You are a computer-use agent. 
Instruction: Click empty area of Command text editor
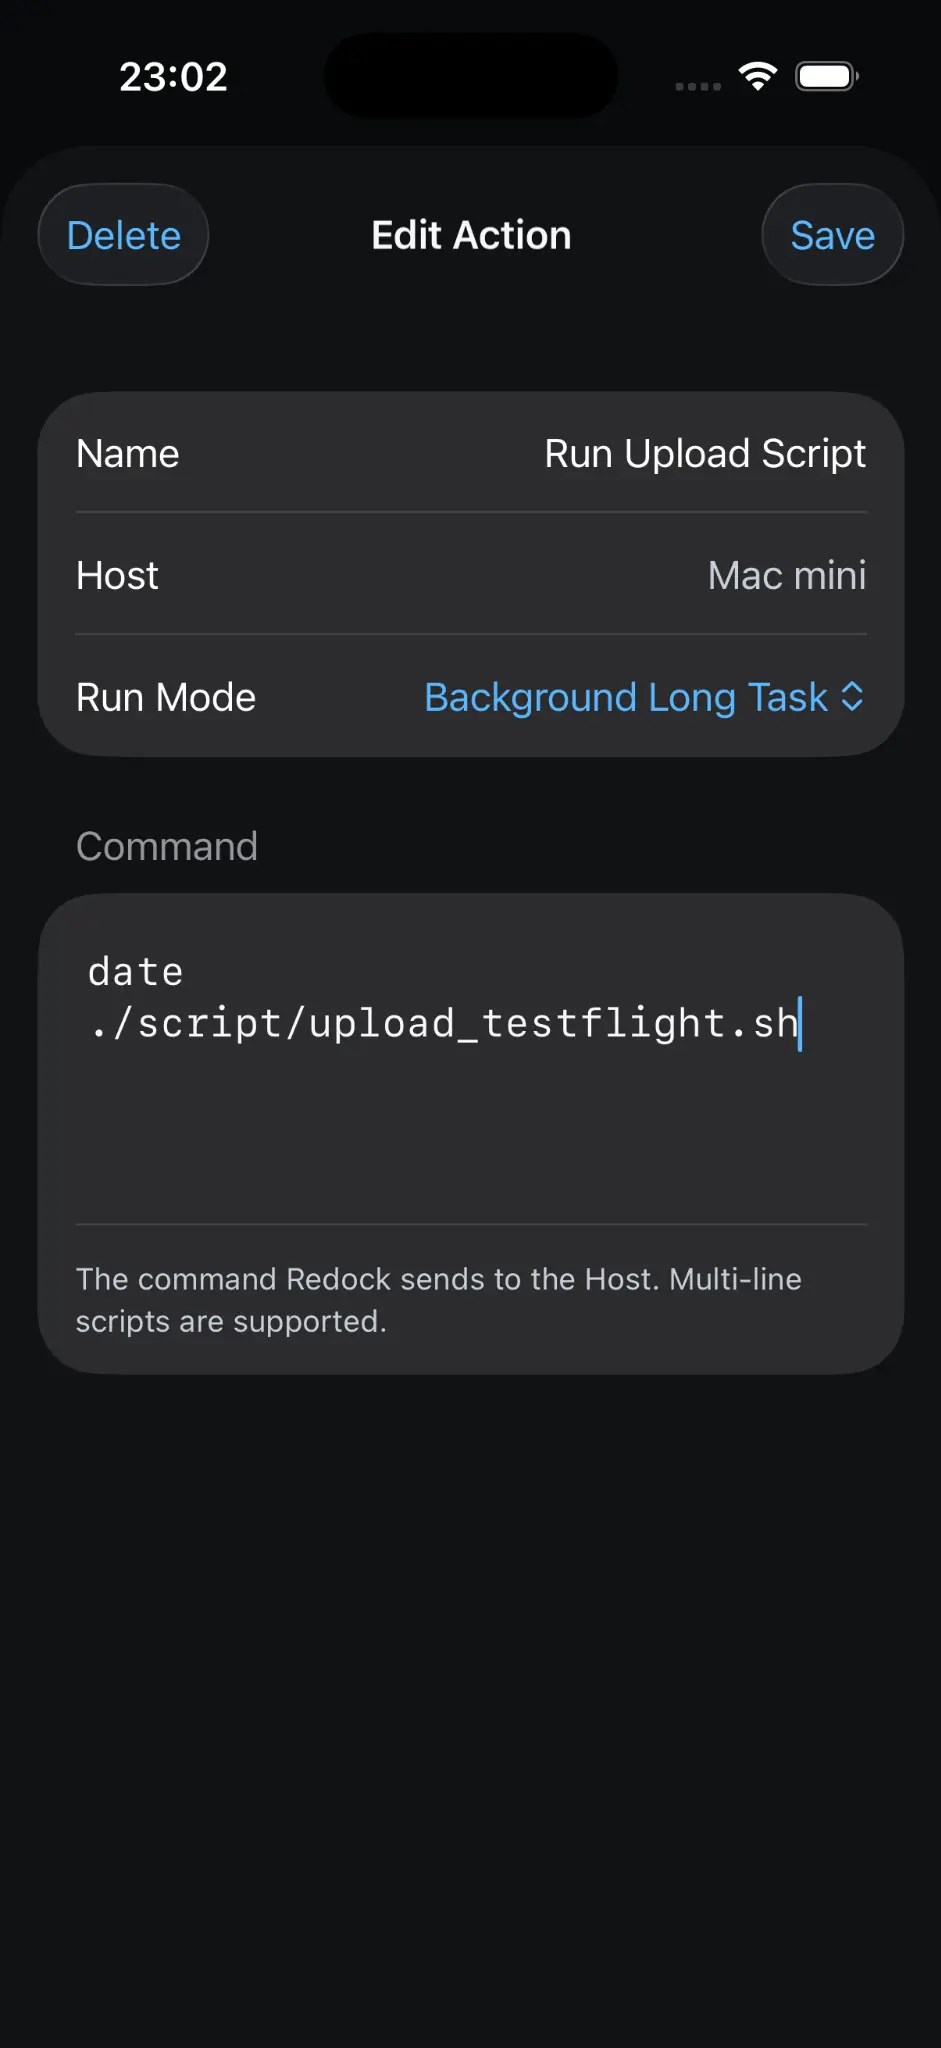pyautogui.click(x=471, y=1140)
